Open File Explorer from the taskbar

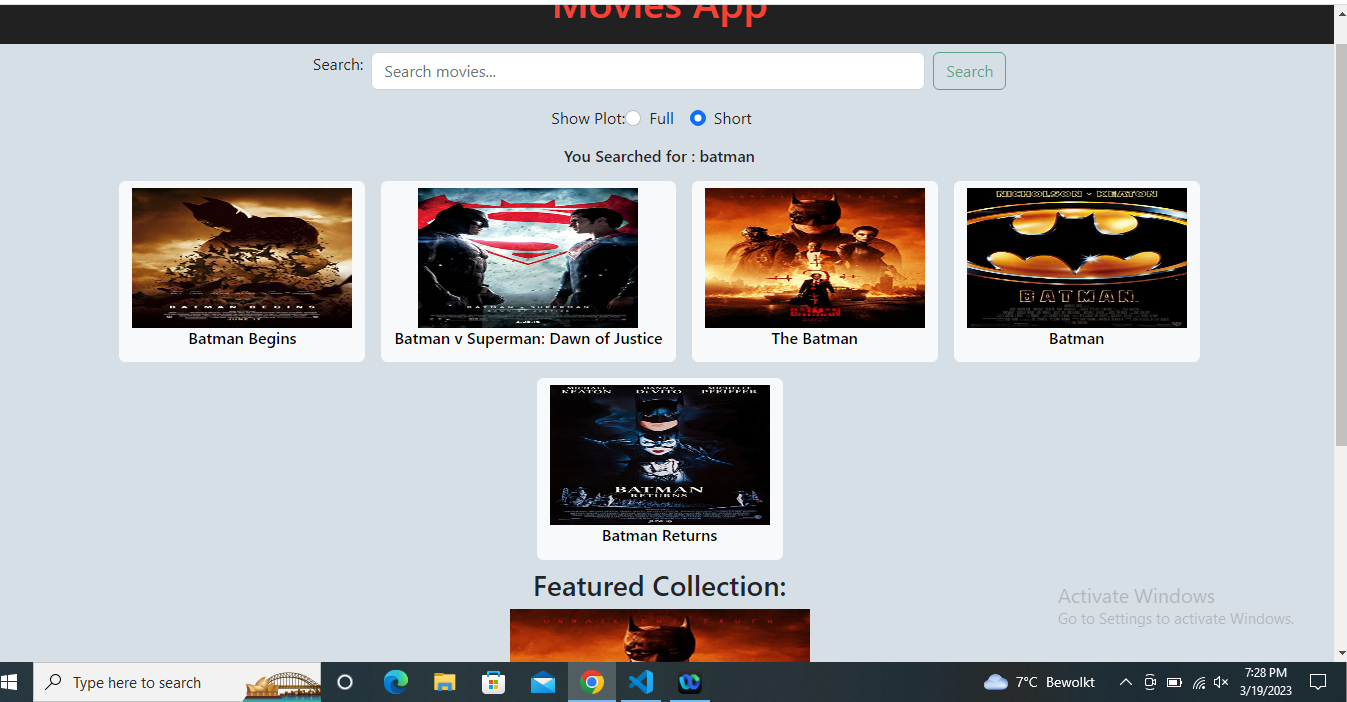pyautogui.click(x=445, y=682)
